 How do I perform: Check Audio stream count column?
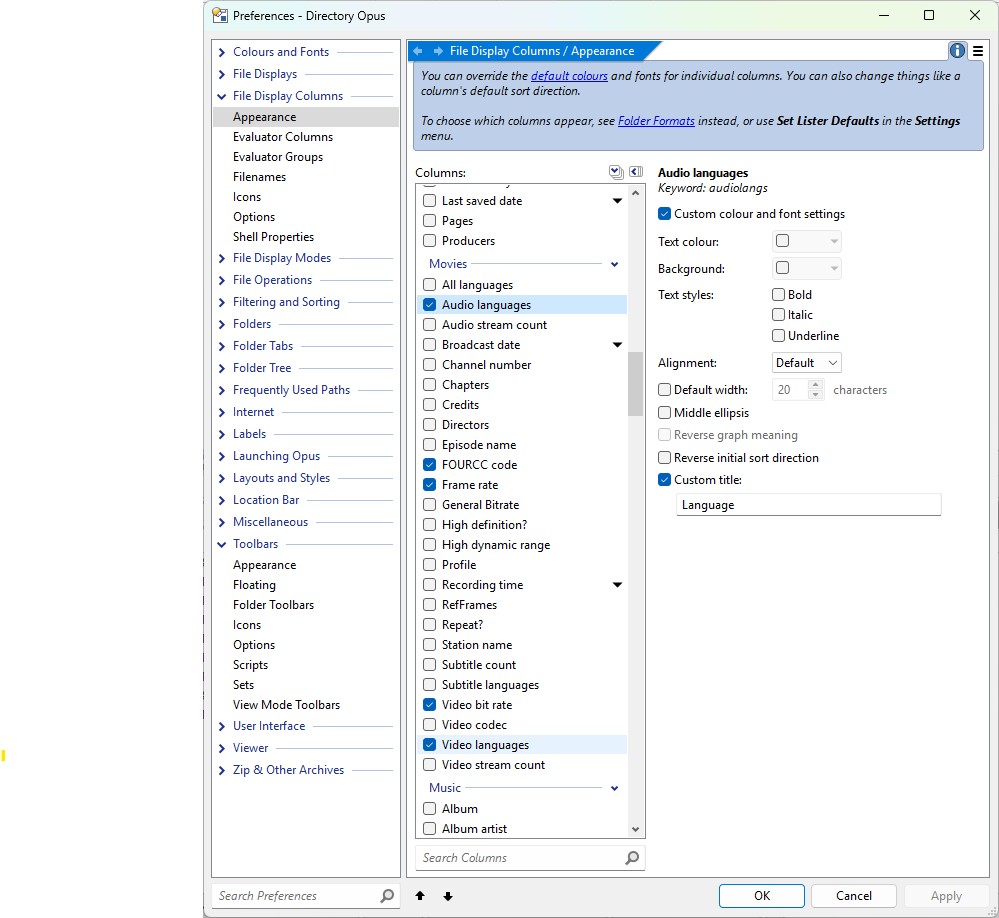430,324
